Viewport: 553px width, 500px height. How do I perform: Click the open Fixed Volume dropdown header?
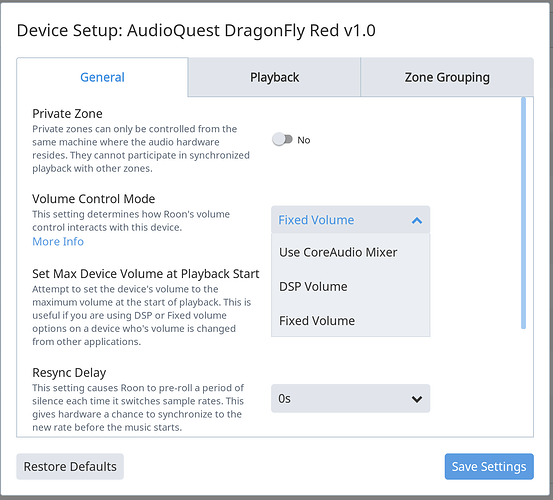pyautogui.click(x=351, y=220)
